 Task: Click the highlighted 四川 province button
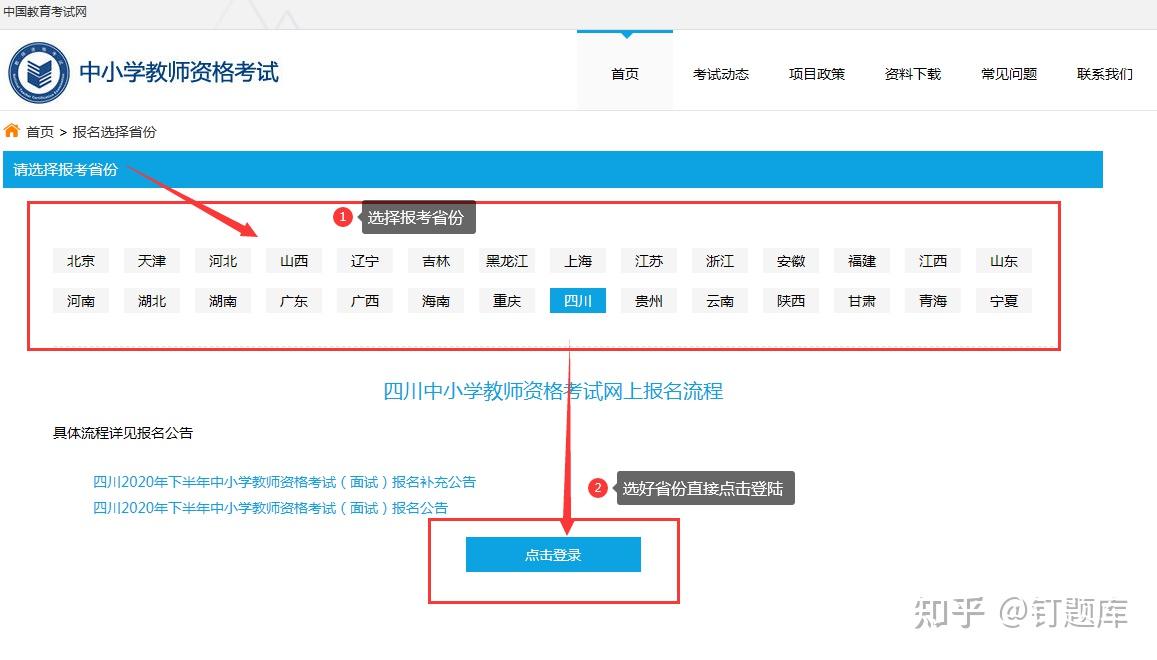tap(578, 300)
